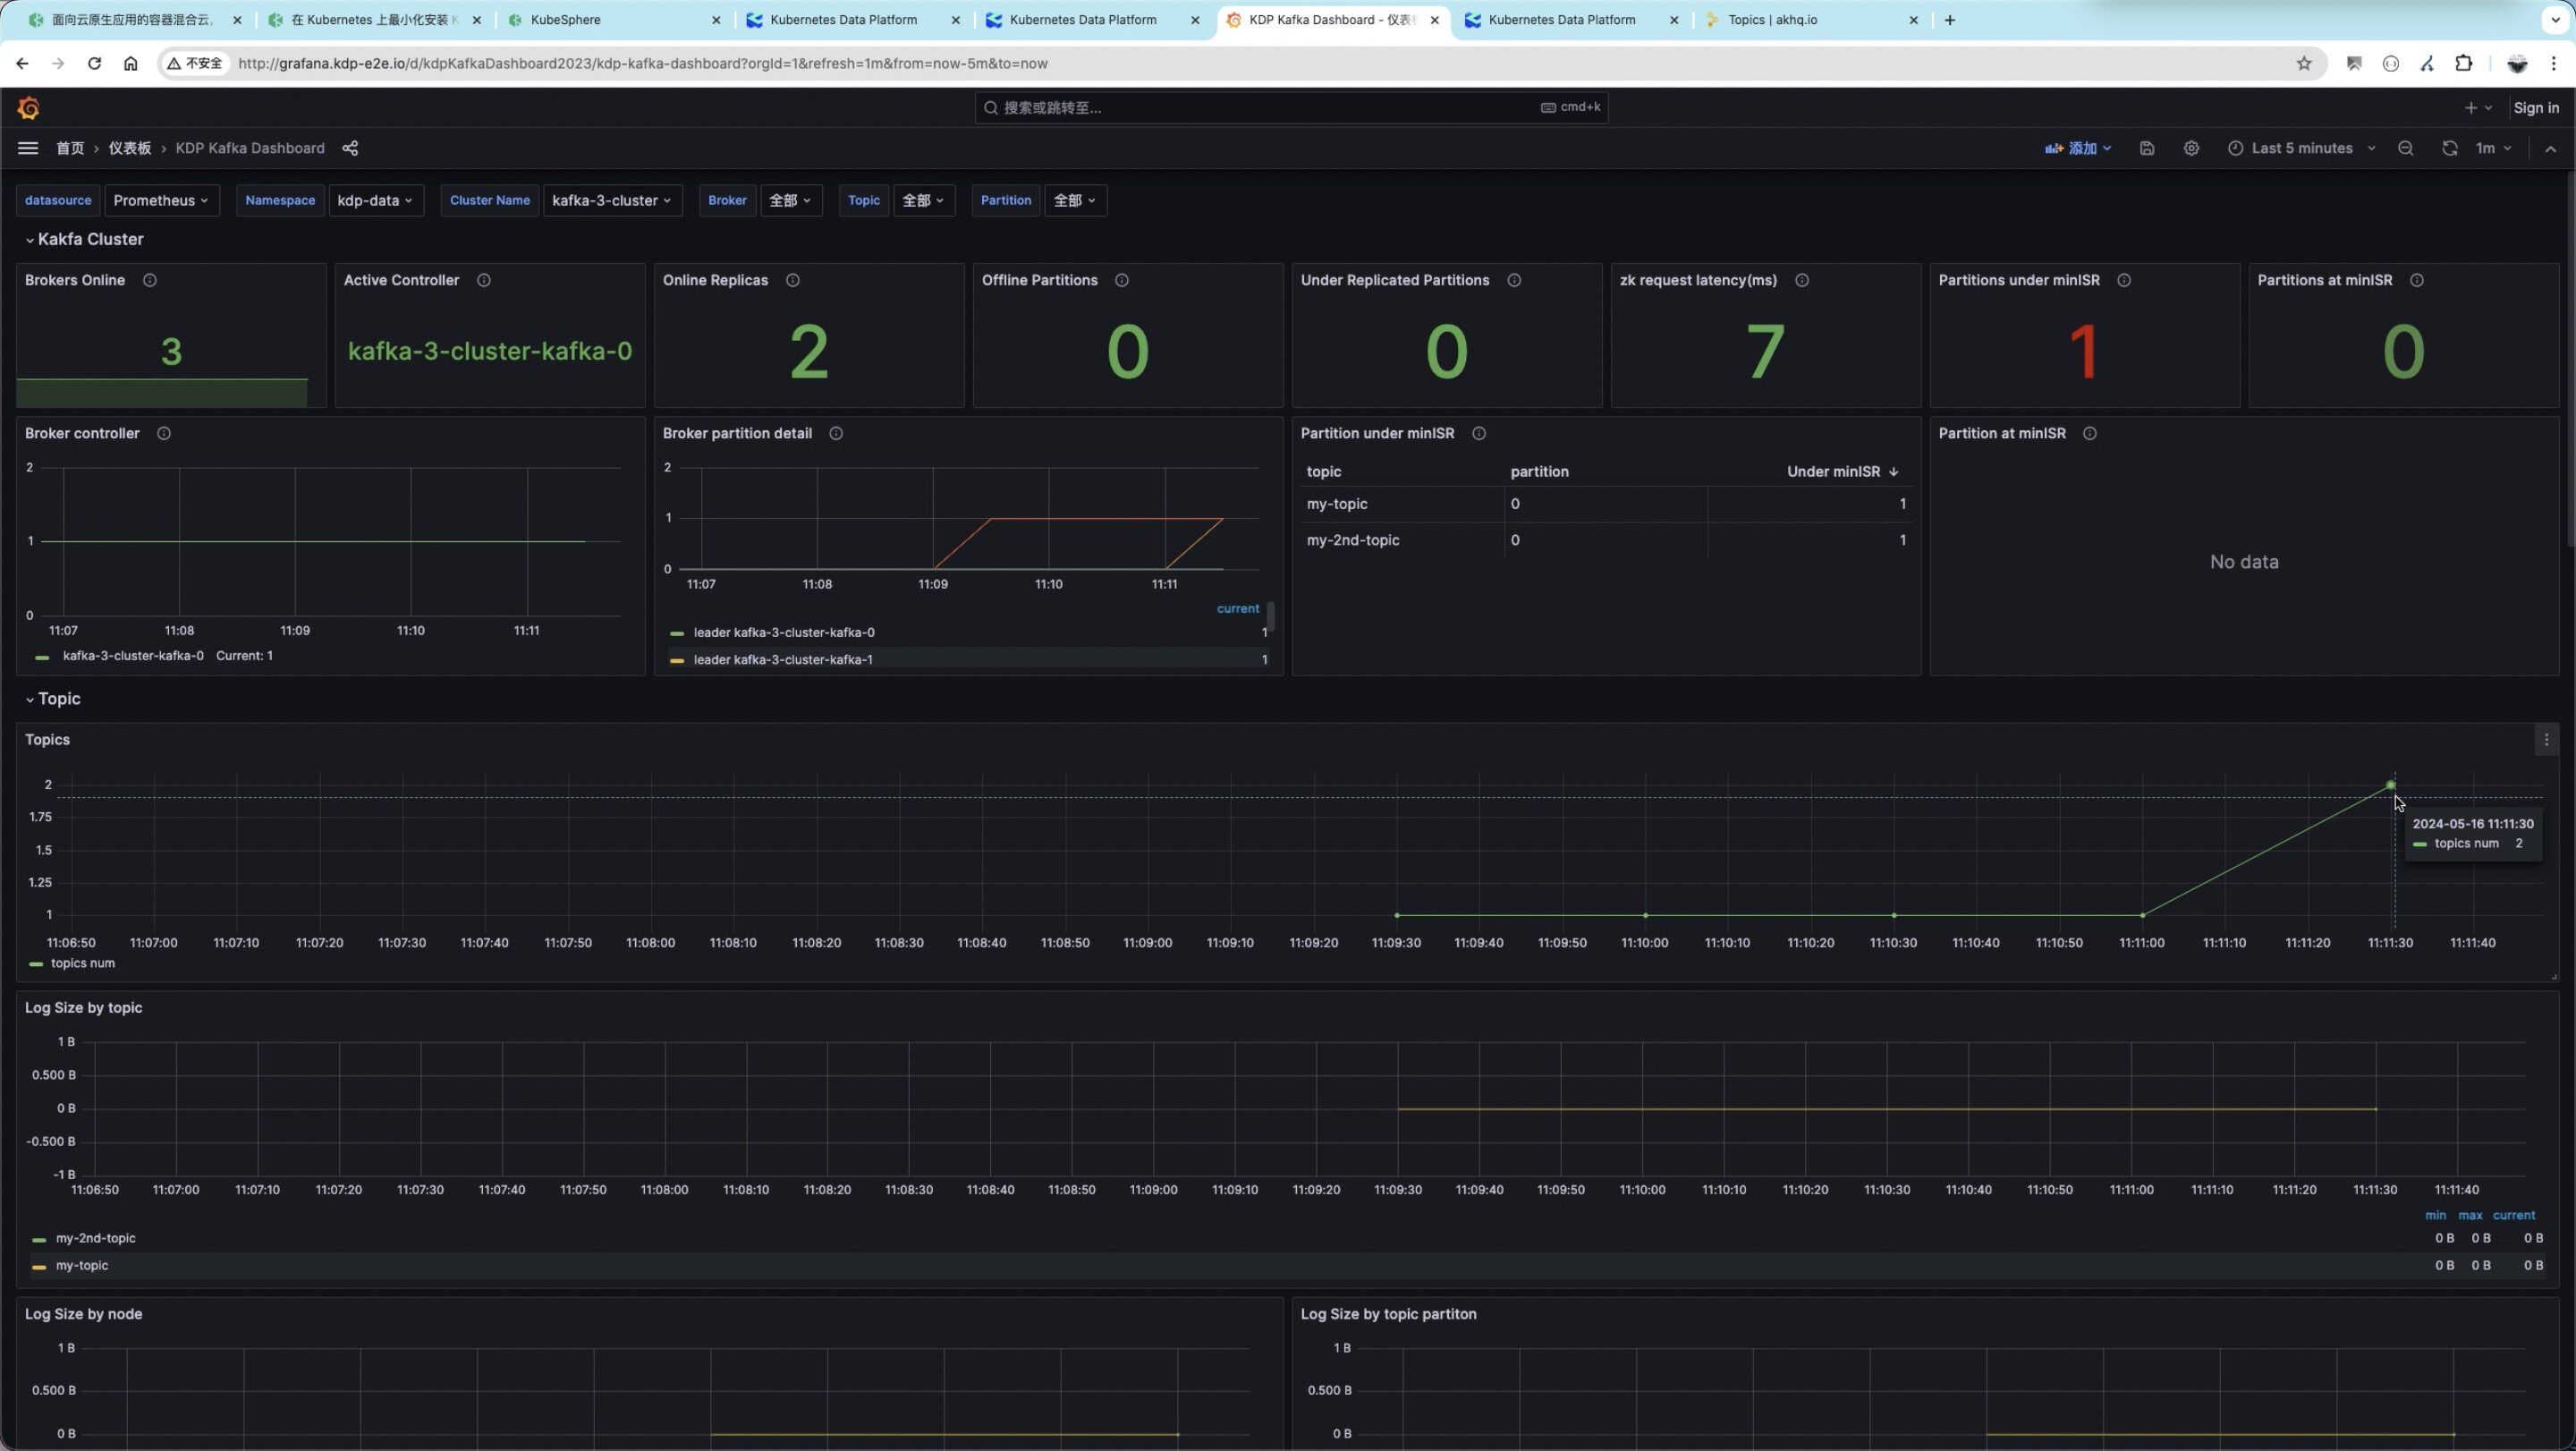Screen dimensions: 2576x1451
Task: Expand the Cluster Name kafka-3-cluster dropdown
Action: coord(611,200)
